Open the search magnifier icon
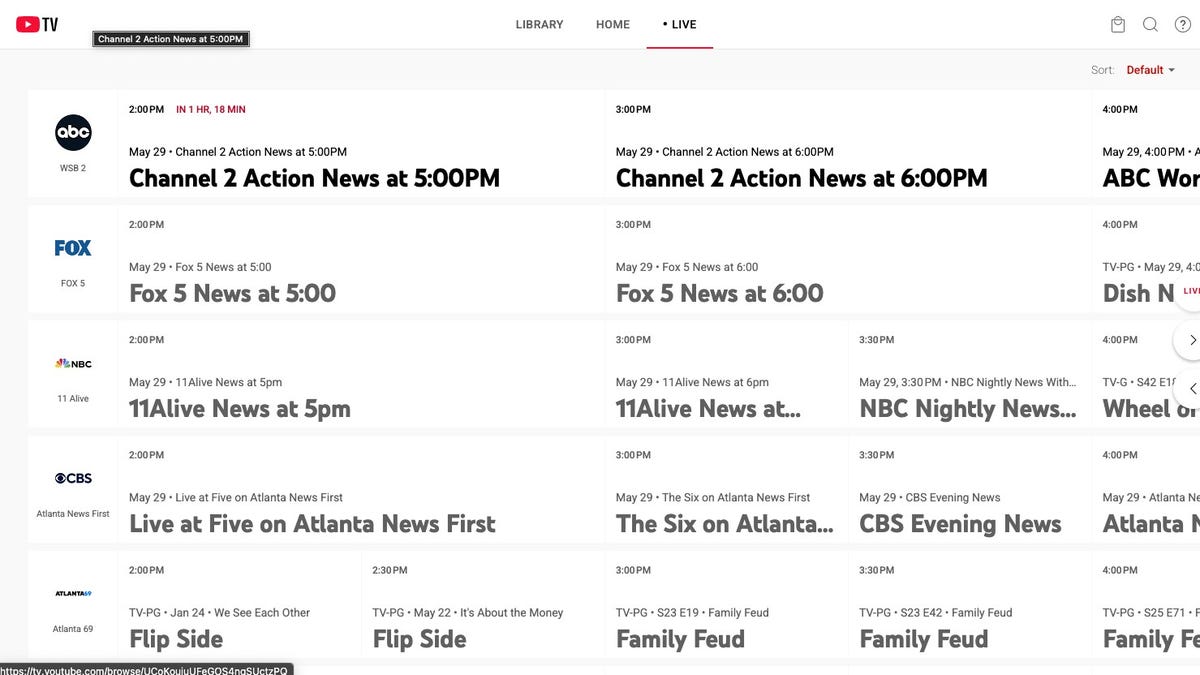This screenshot has width=1200, height=675. tap(1150, 24)
